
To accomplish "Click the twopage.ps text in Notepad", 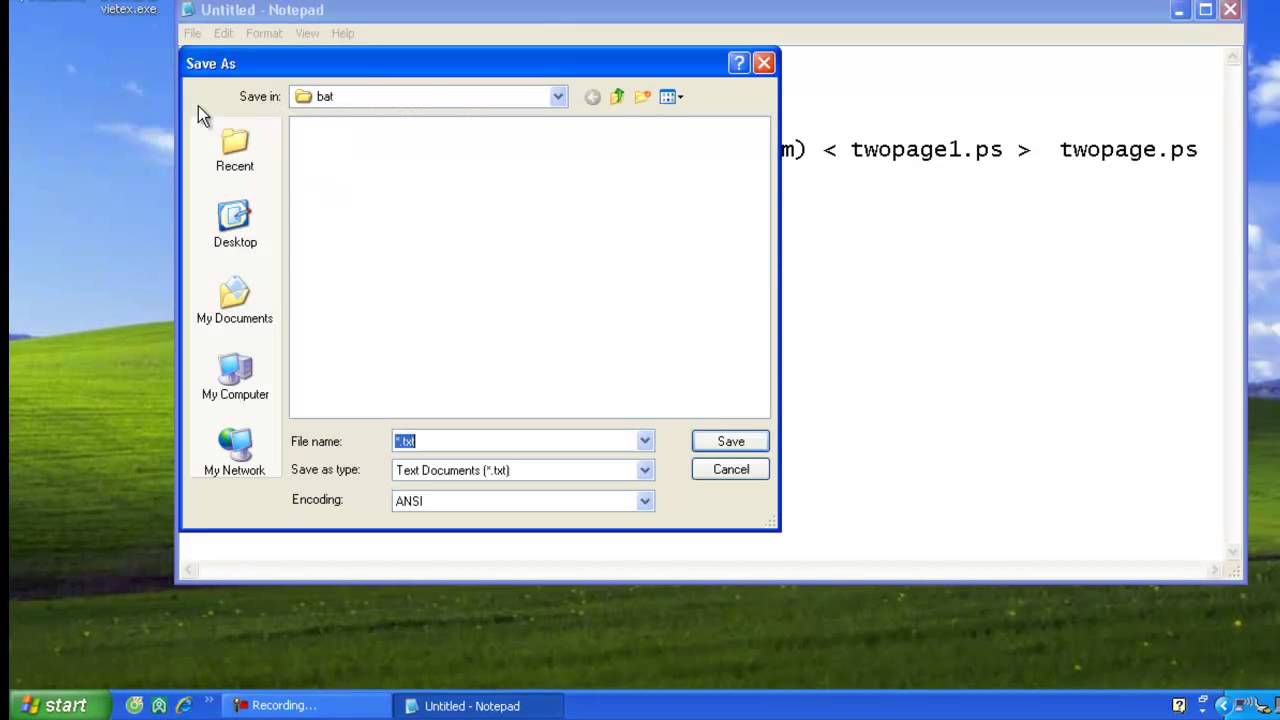I will pos(1128,149).
